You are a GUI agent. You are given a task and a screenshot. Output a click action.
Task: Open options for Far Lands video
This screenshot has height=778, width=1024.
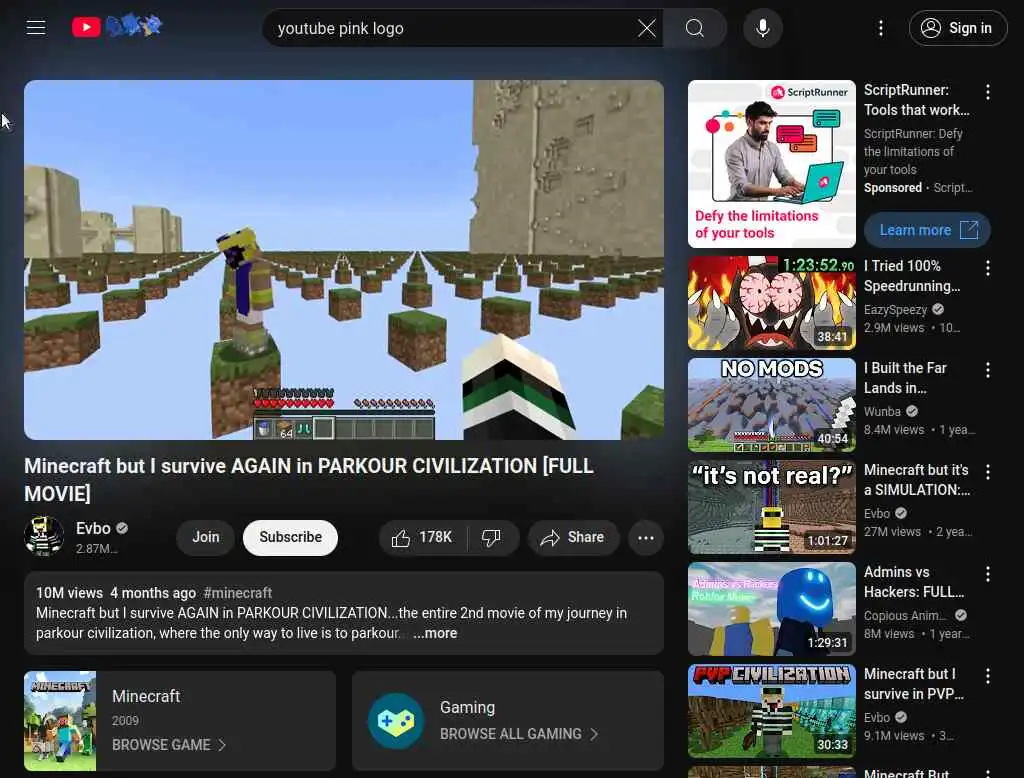pos(987,370)
